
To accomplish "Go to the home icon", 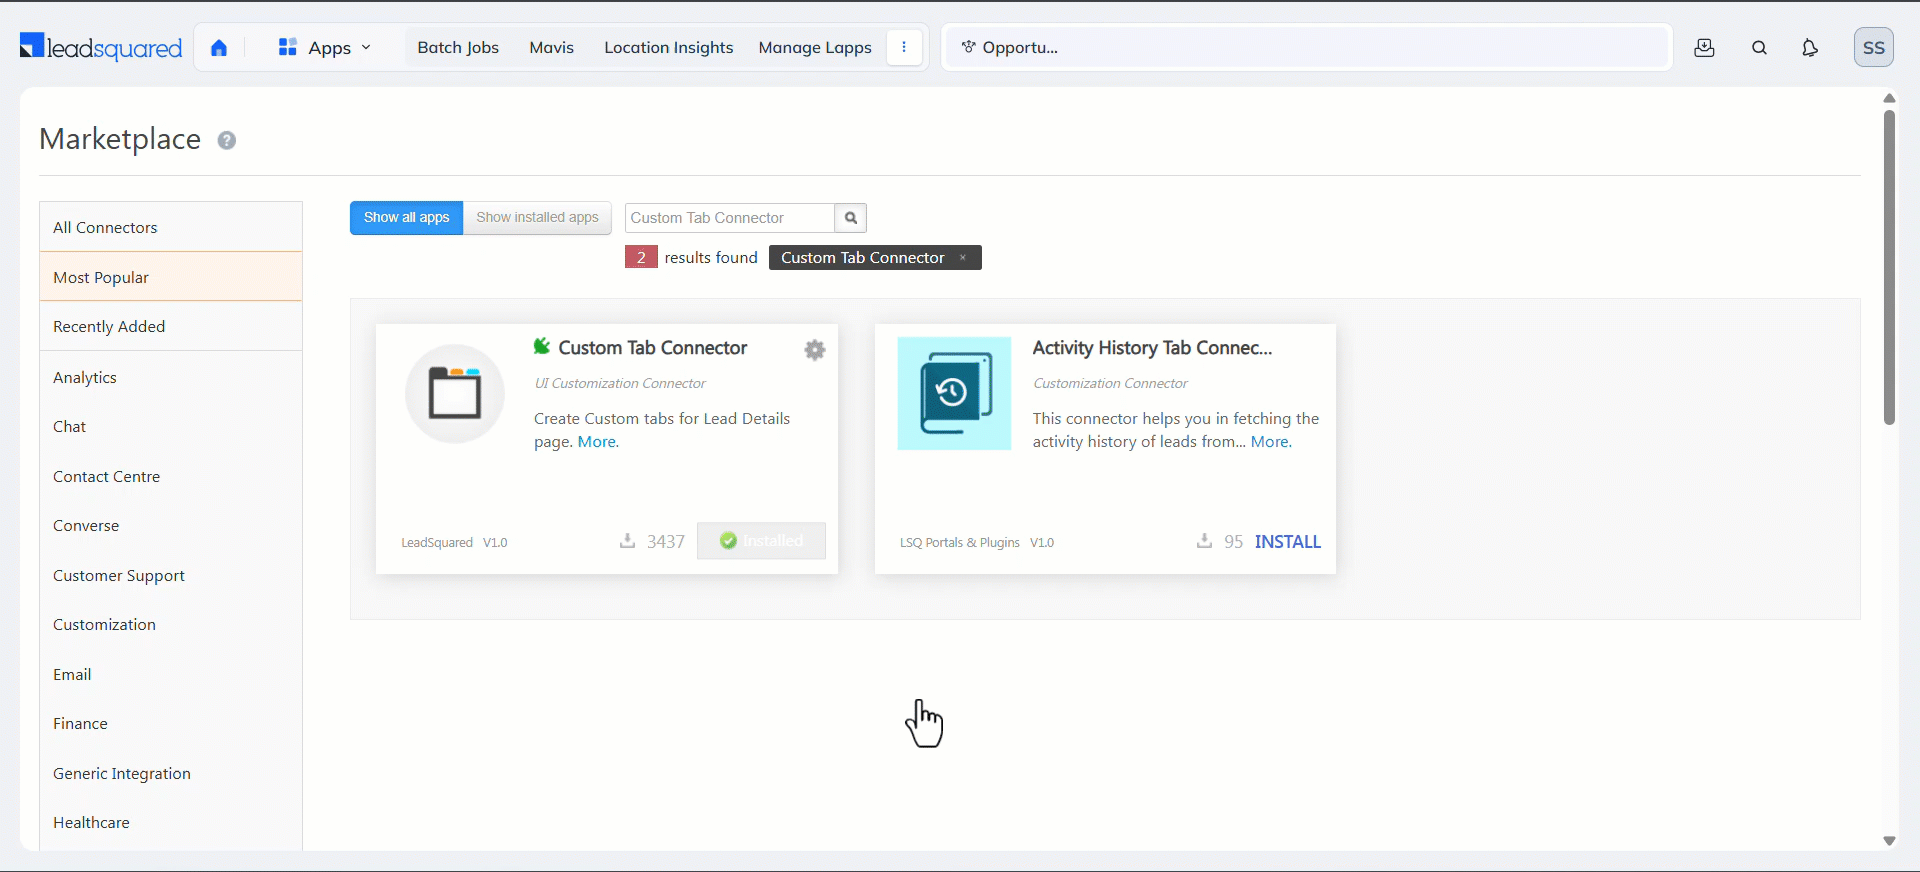I will [x=219, y=48].
